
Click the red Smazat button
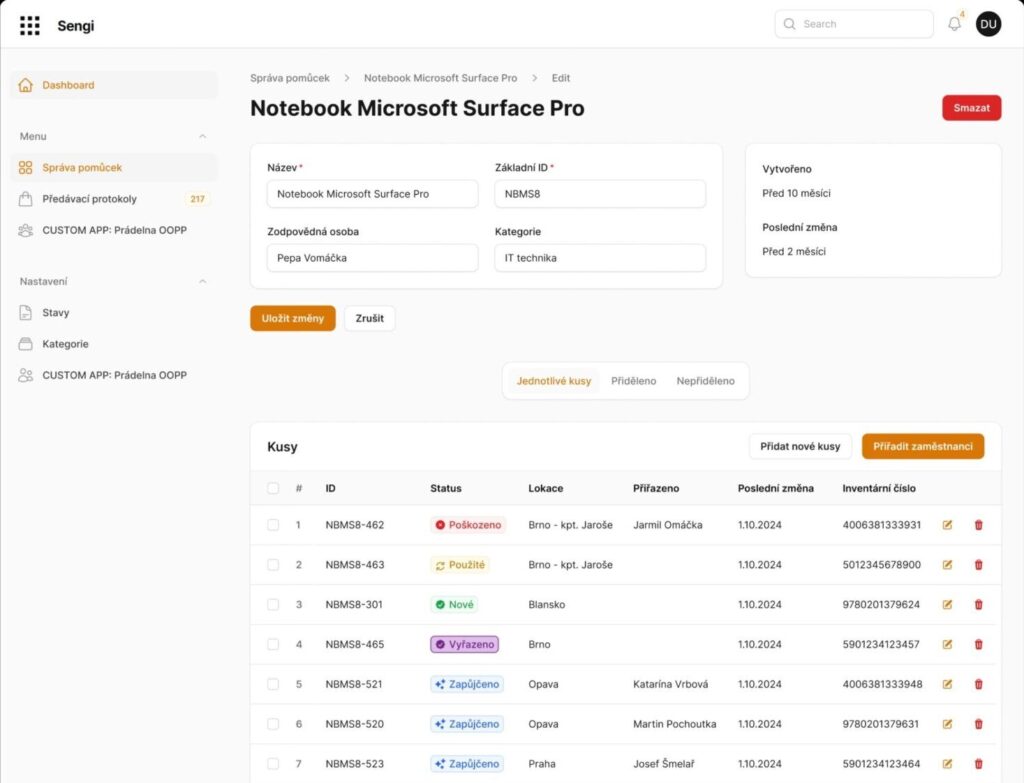[970, 108]
